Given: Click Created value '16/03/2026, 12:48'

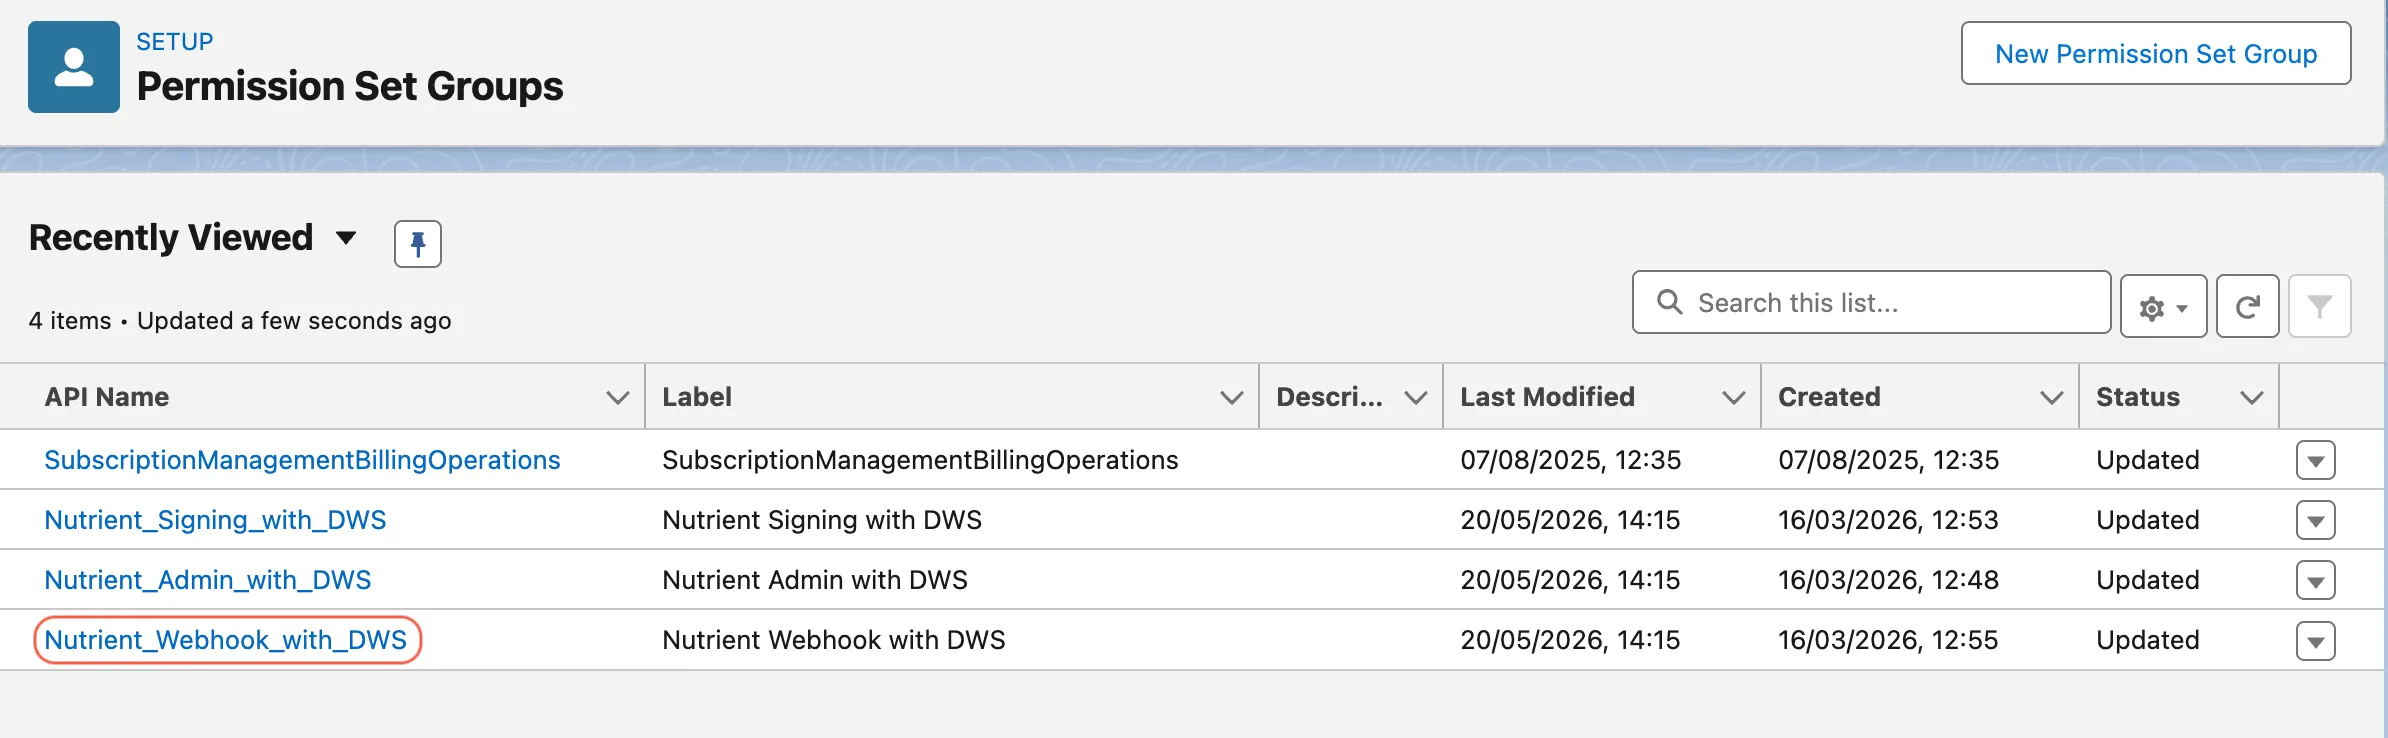Looking at the screenshot, I should pyautogui.click(x=1888, y=580).
